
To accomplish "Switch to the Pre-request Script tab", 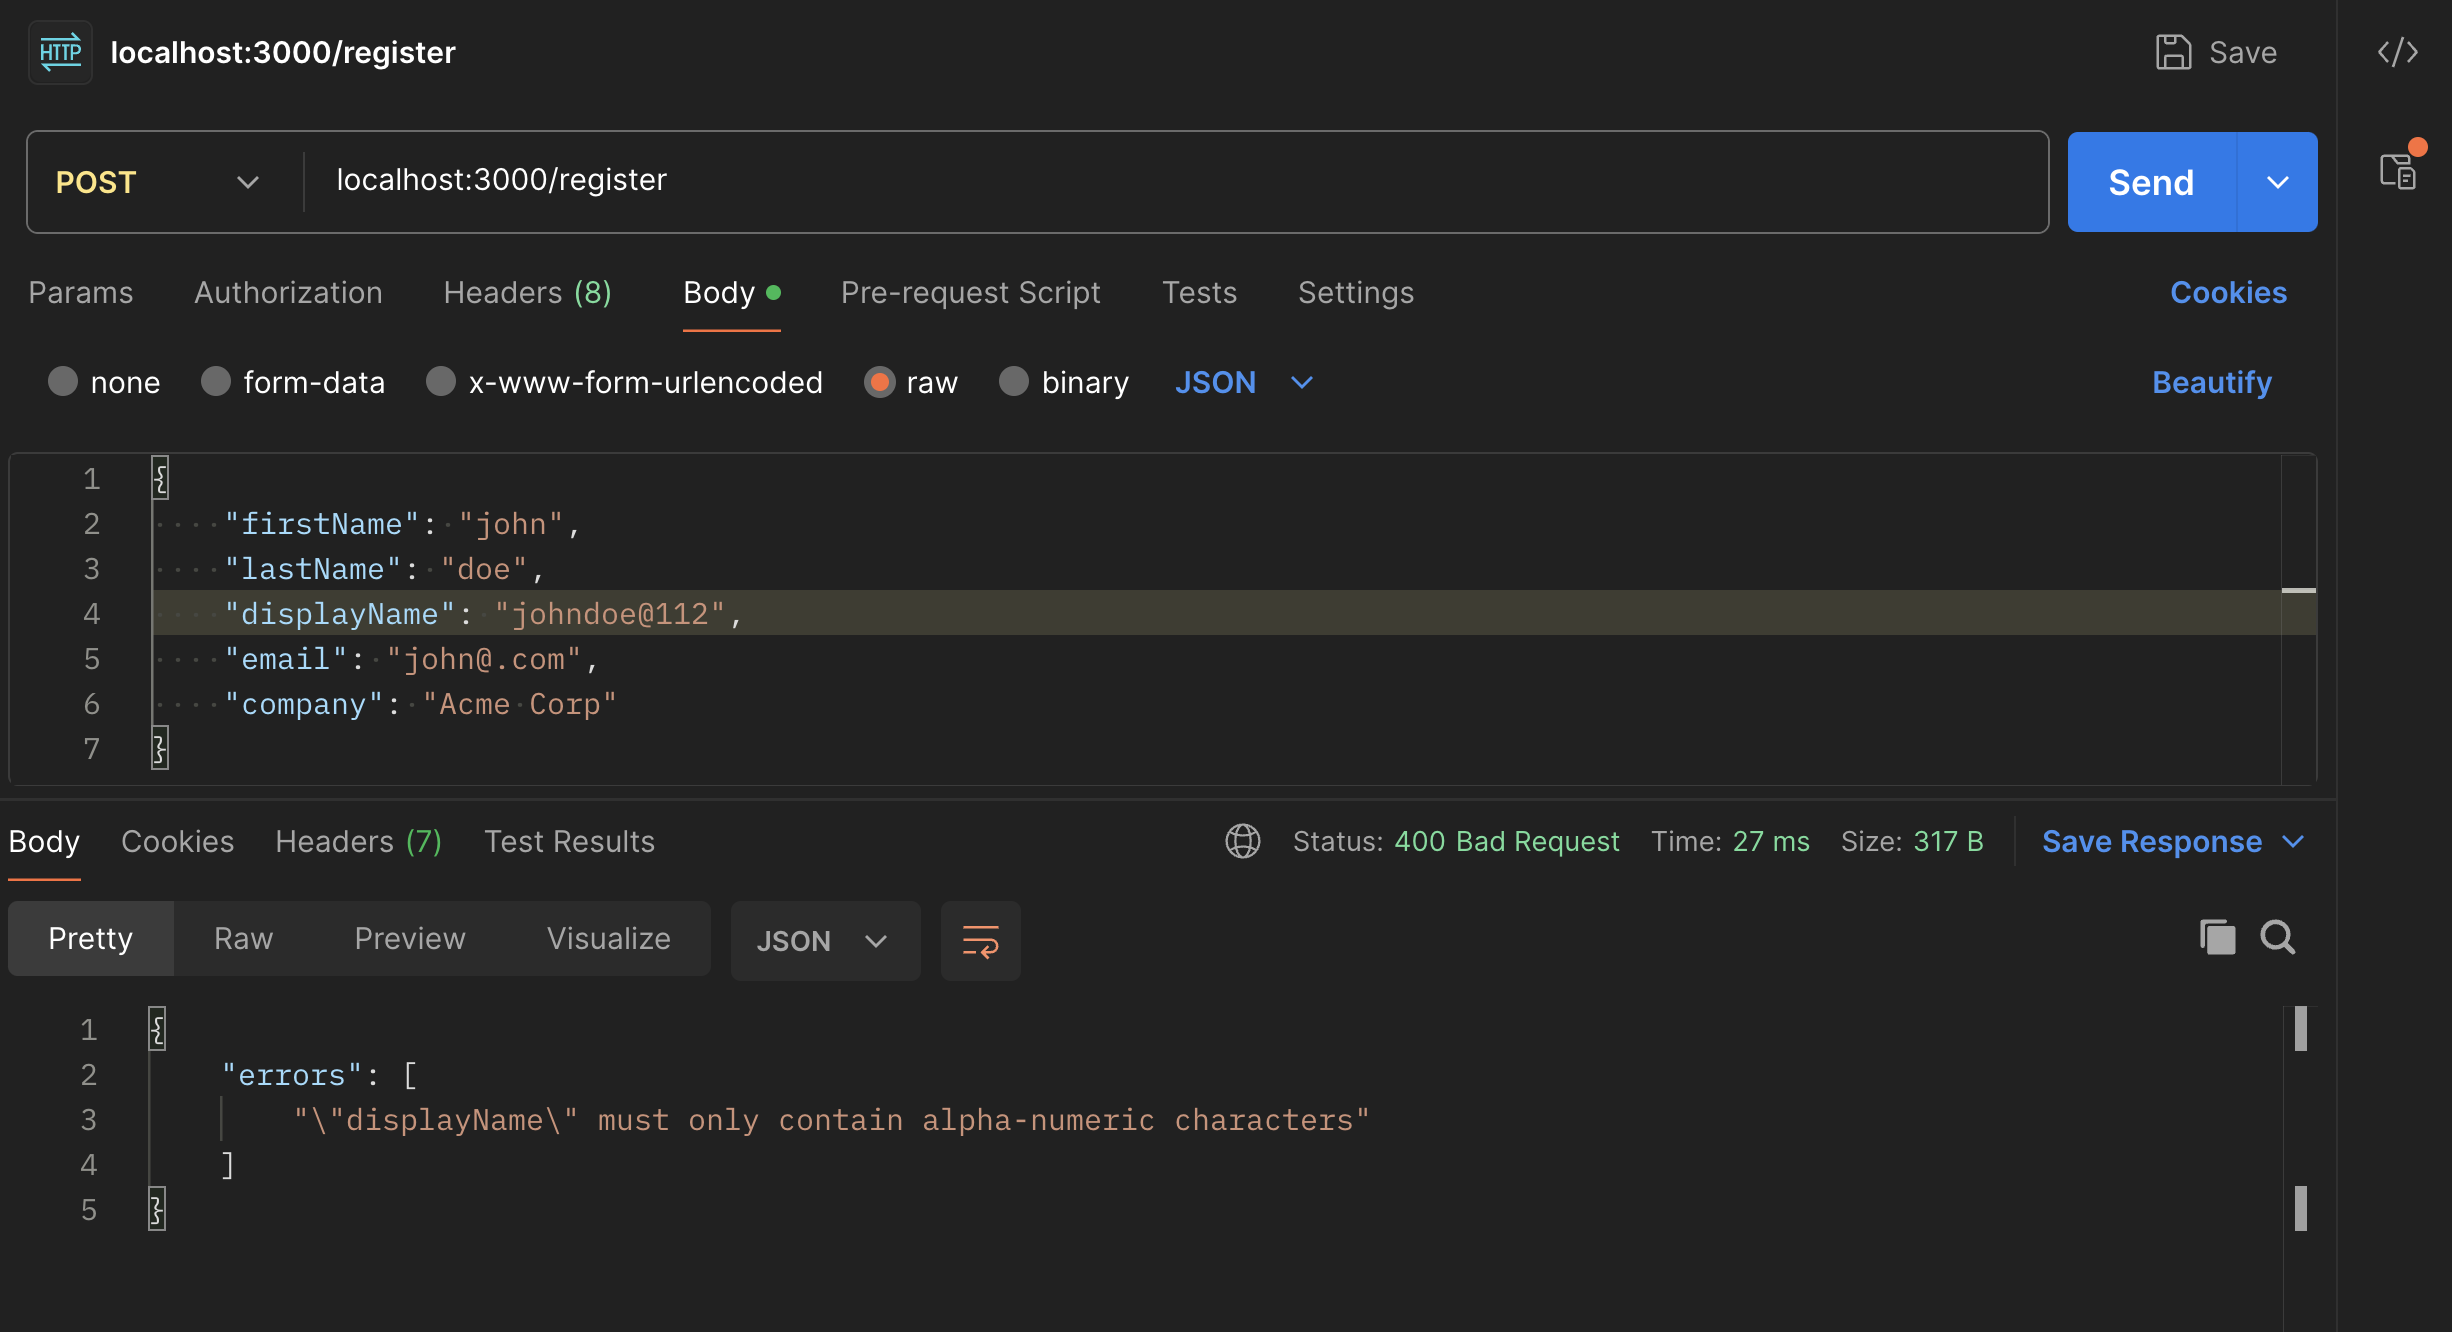I will 970,292.
